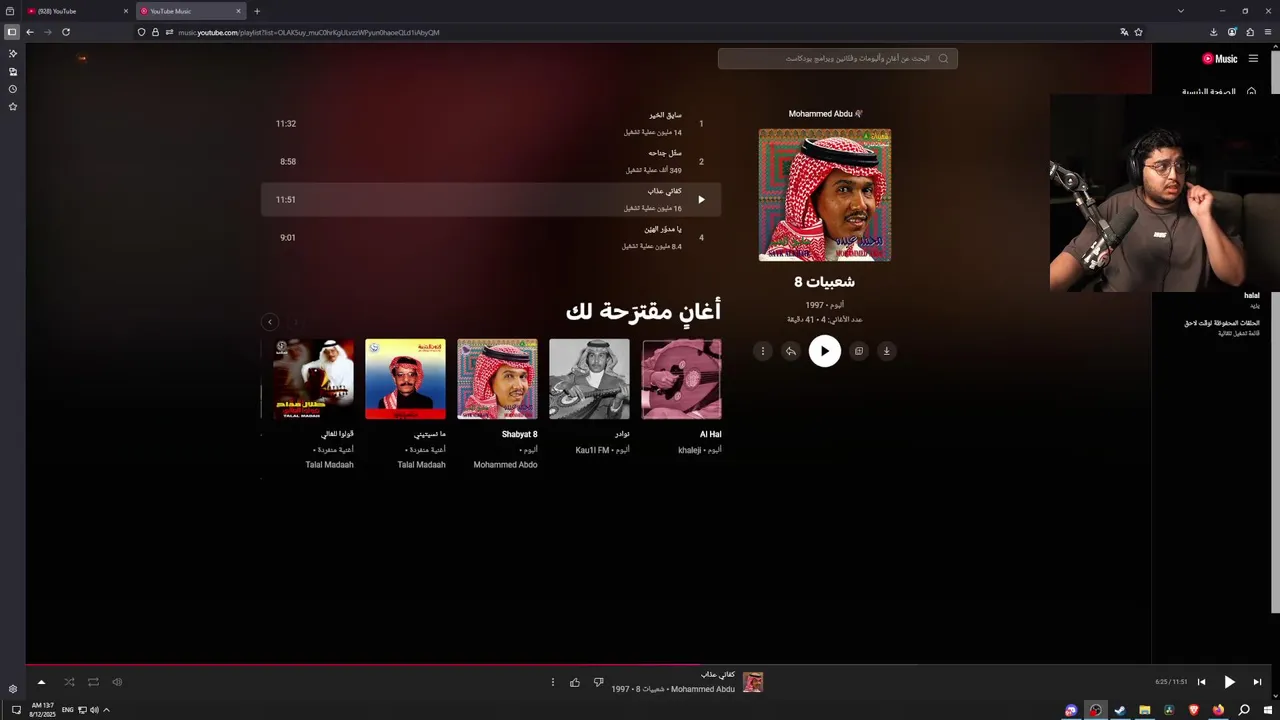Open ما صبيتيني single thumbnail
The width and height of the screenshot is (1280, 720).
tap(405, 379)
